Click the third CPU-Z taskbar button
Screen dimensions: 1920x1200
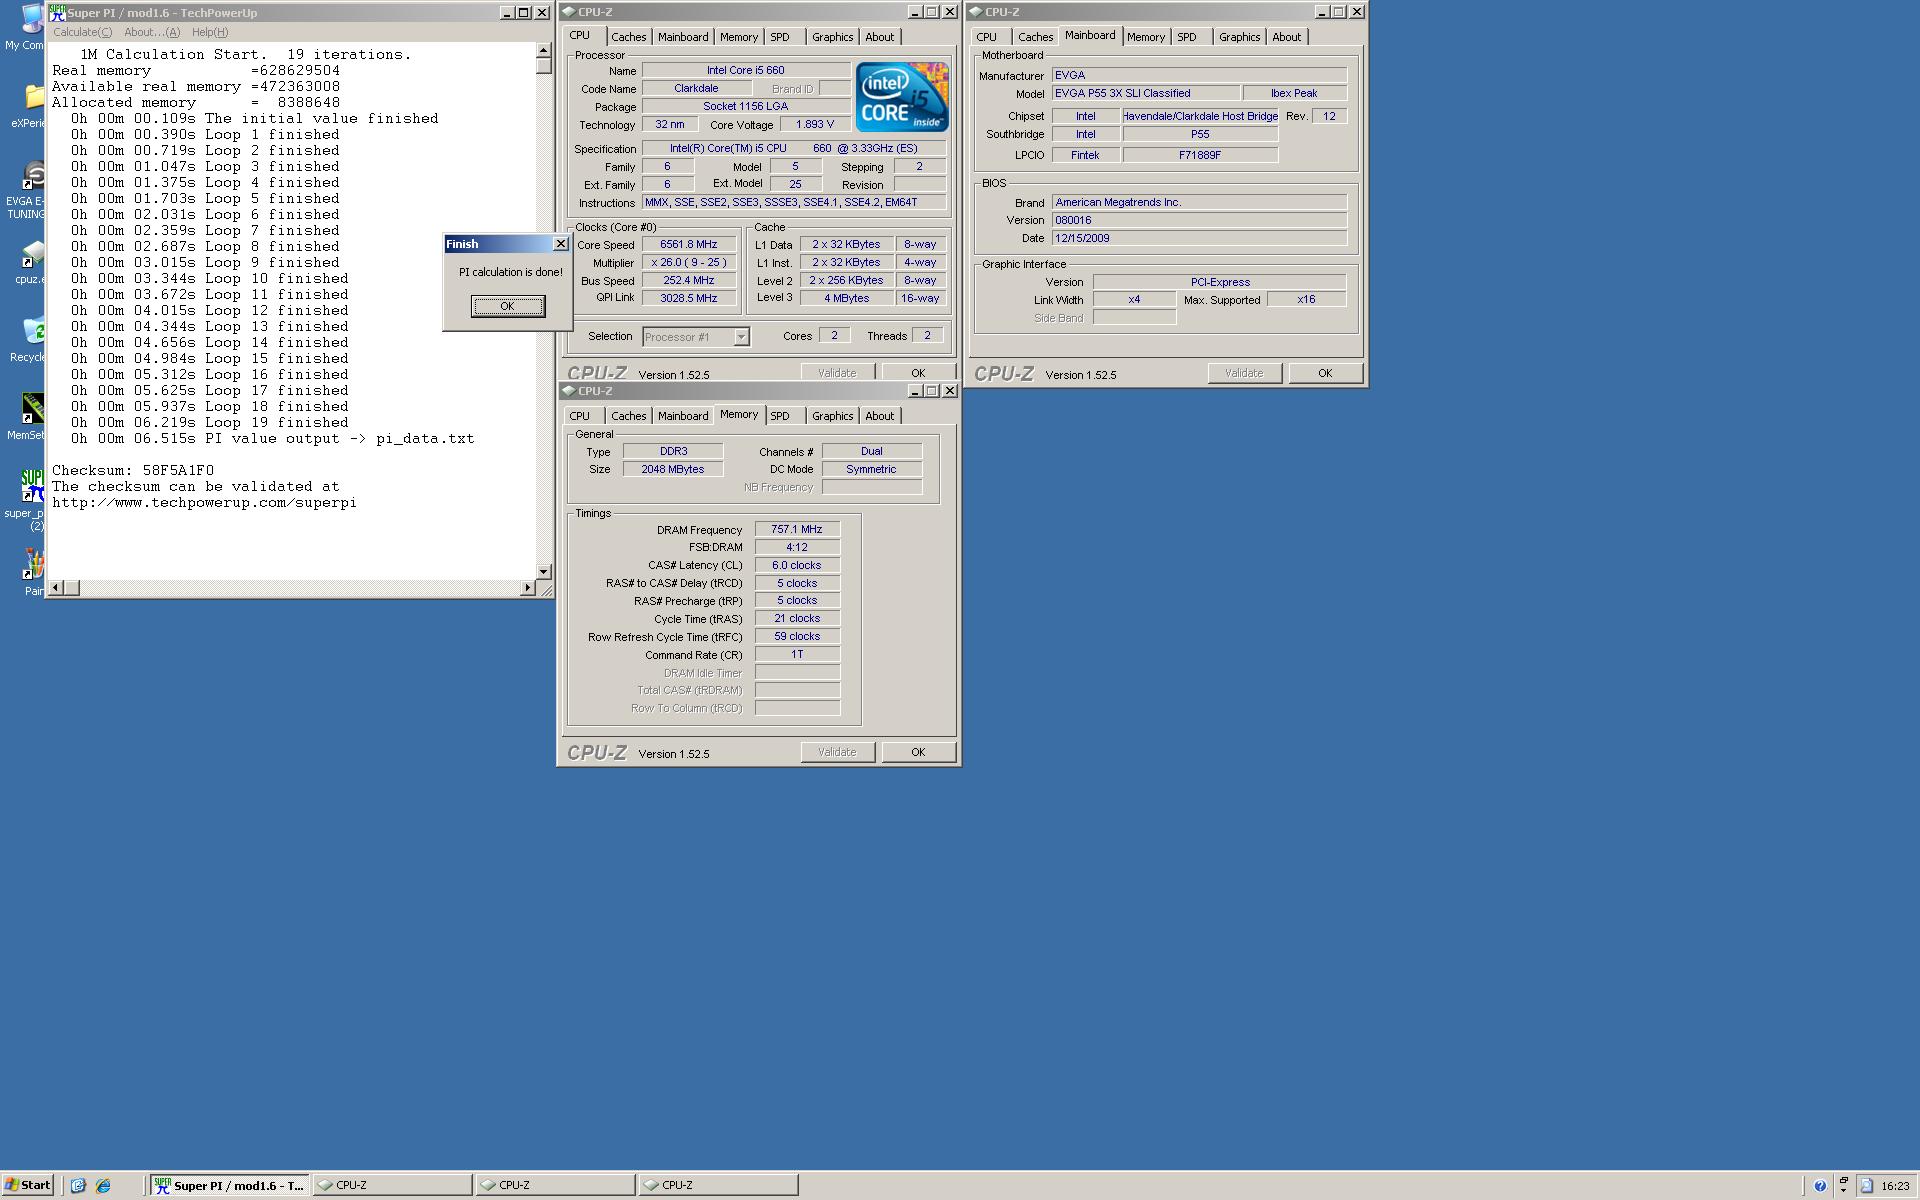point(718,1185)
